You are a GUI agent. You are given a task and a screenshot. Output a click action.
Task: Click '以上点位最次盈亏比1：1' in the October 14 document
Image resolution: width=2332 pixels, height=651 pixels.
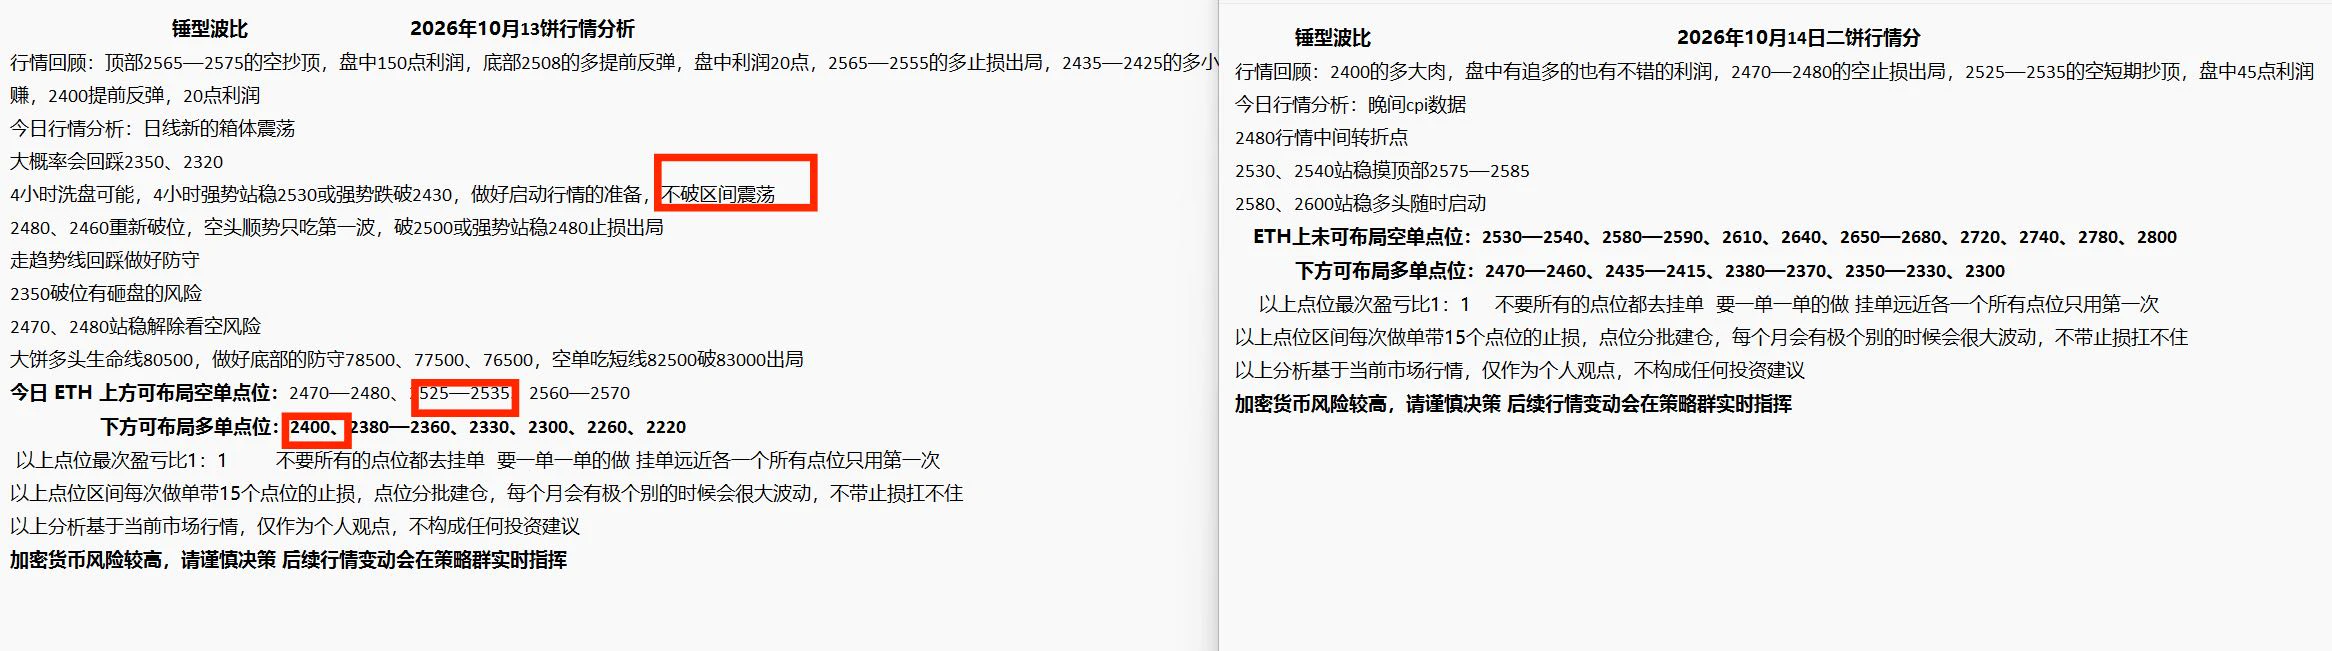1365,304
